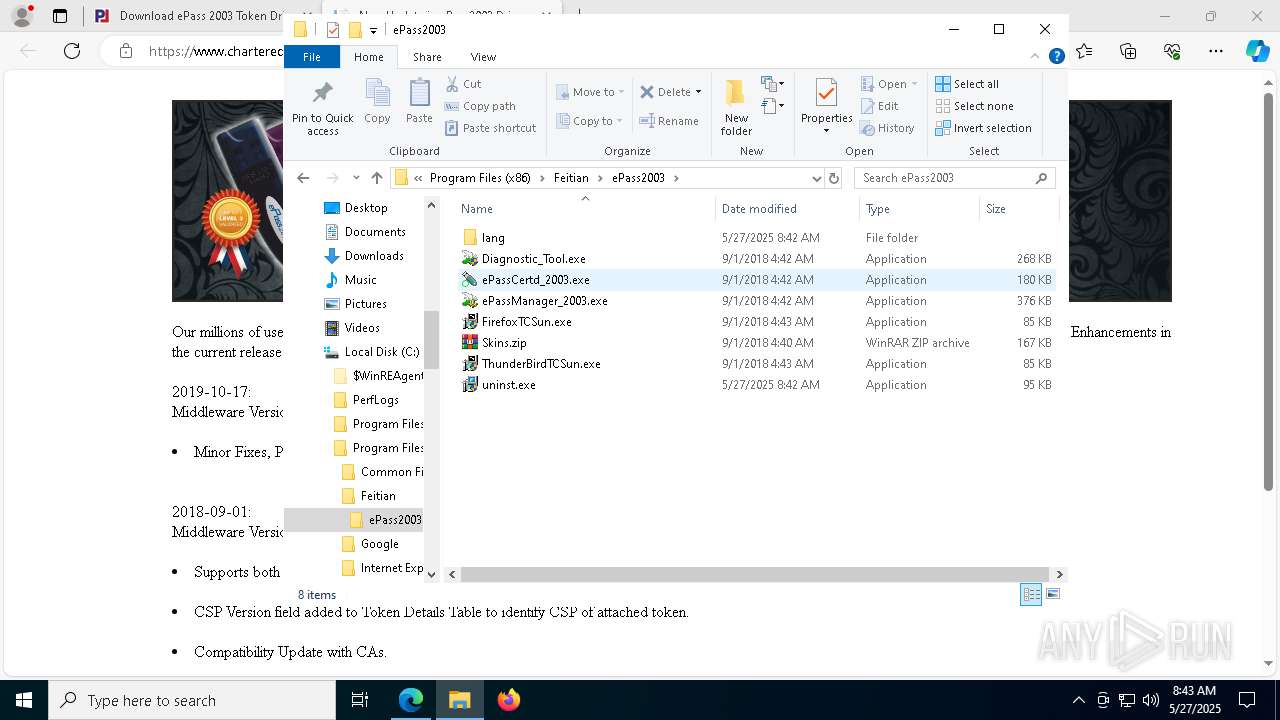Screen dimensions: 1280x720
Task: Click History in the Open group
Action: (x=887, y=128)
